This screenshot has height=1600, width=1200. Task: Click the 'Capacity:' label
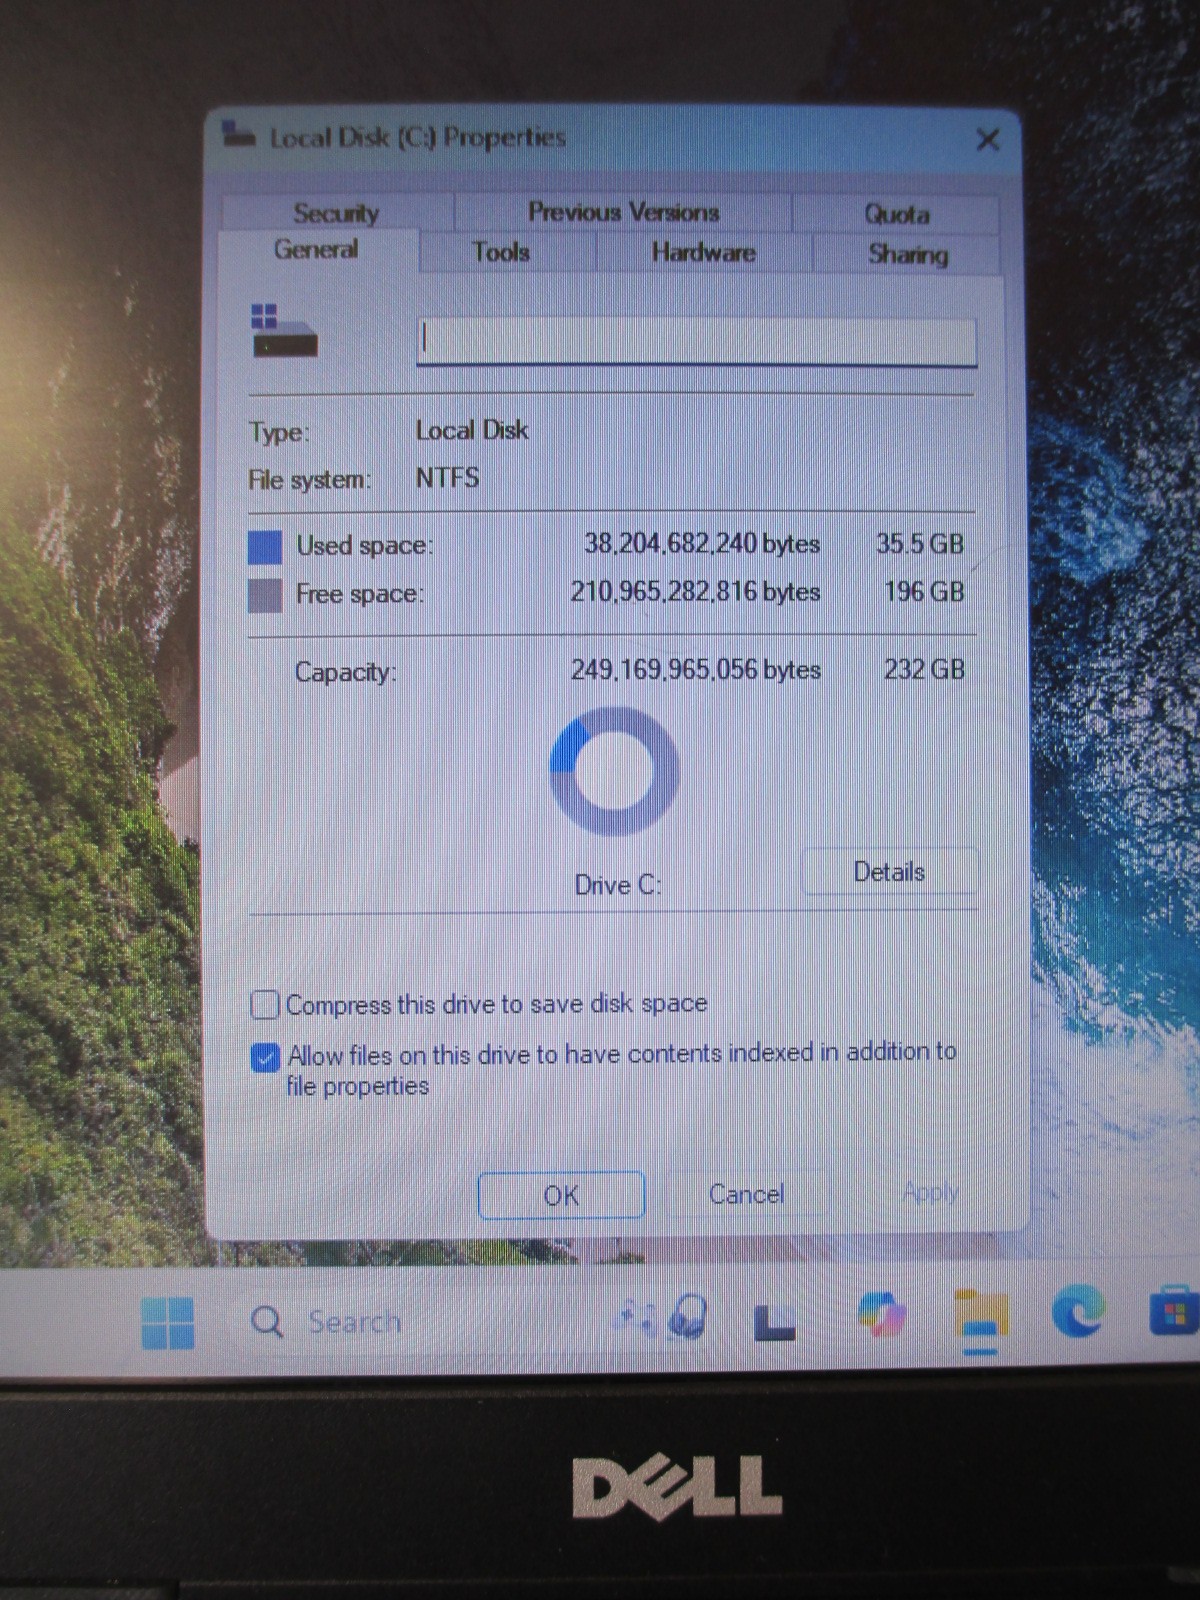tap(345, 672)
